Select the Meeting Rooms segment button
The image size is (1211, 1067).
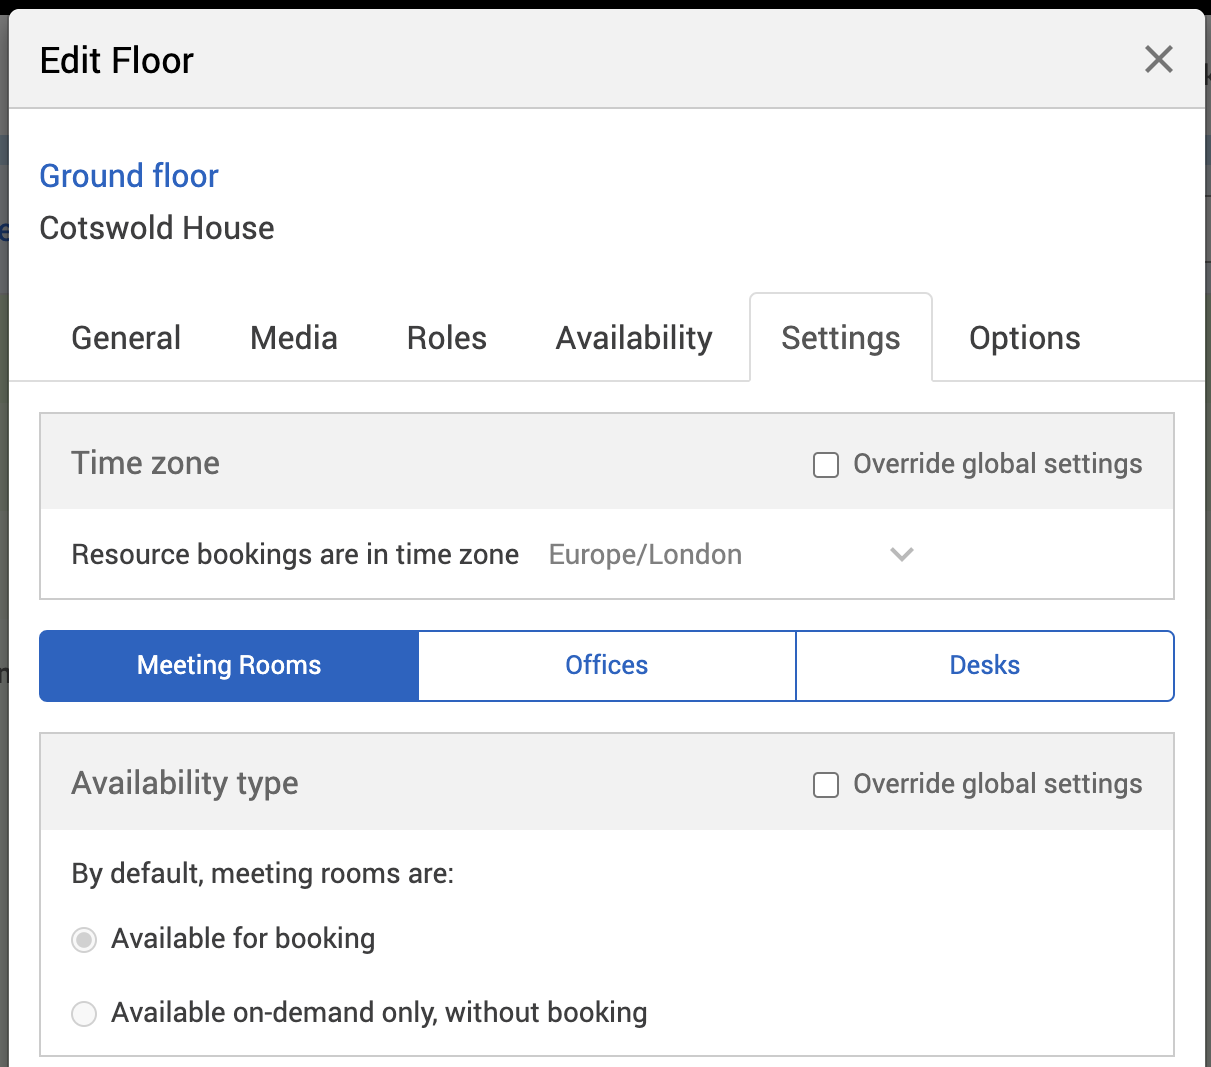(x=229, y=666)
